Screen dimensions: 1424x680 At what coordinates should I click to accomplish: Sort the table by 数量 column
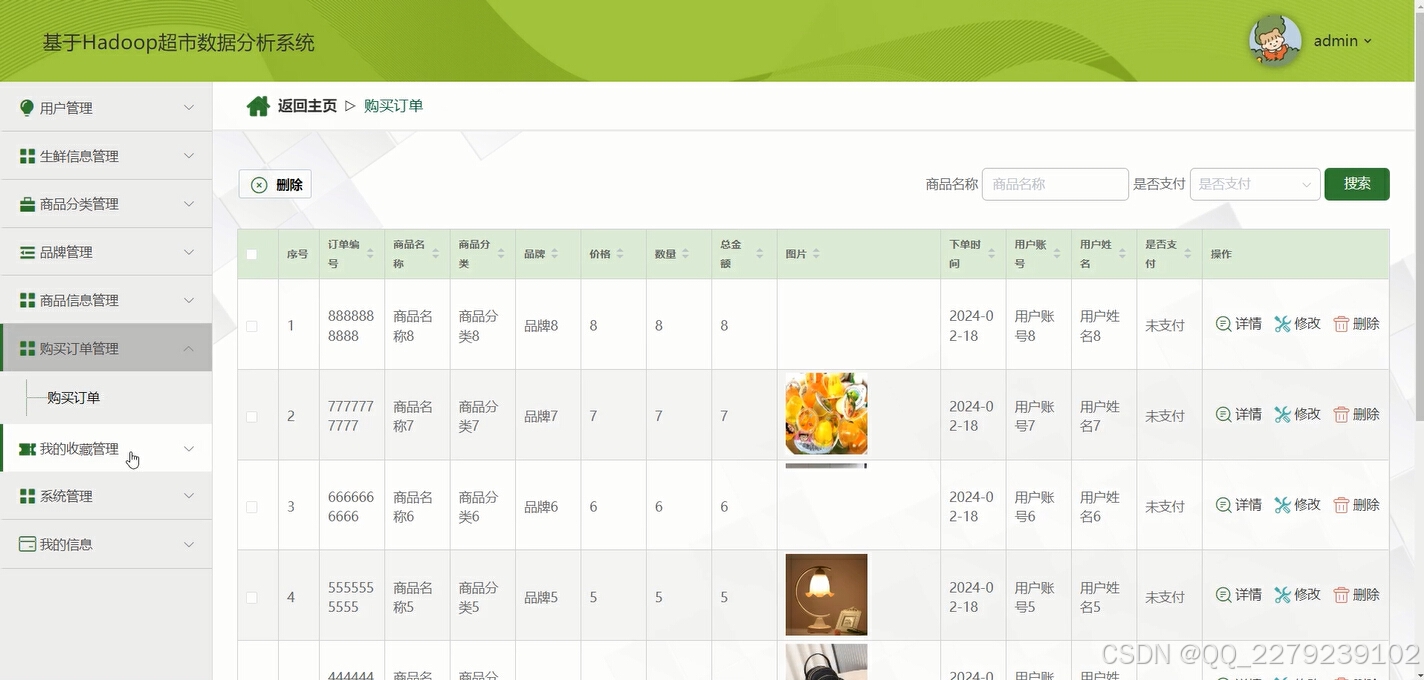684,254
